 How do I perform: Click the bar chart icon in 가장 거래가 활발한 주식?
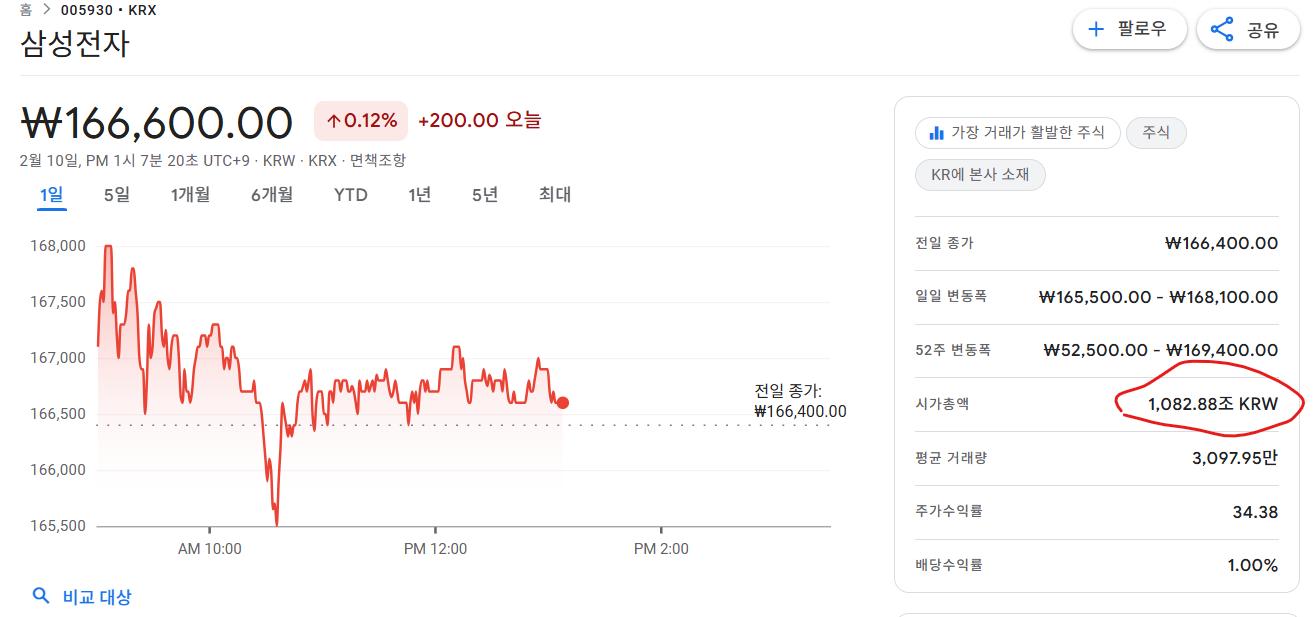(x=937, y=132)
